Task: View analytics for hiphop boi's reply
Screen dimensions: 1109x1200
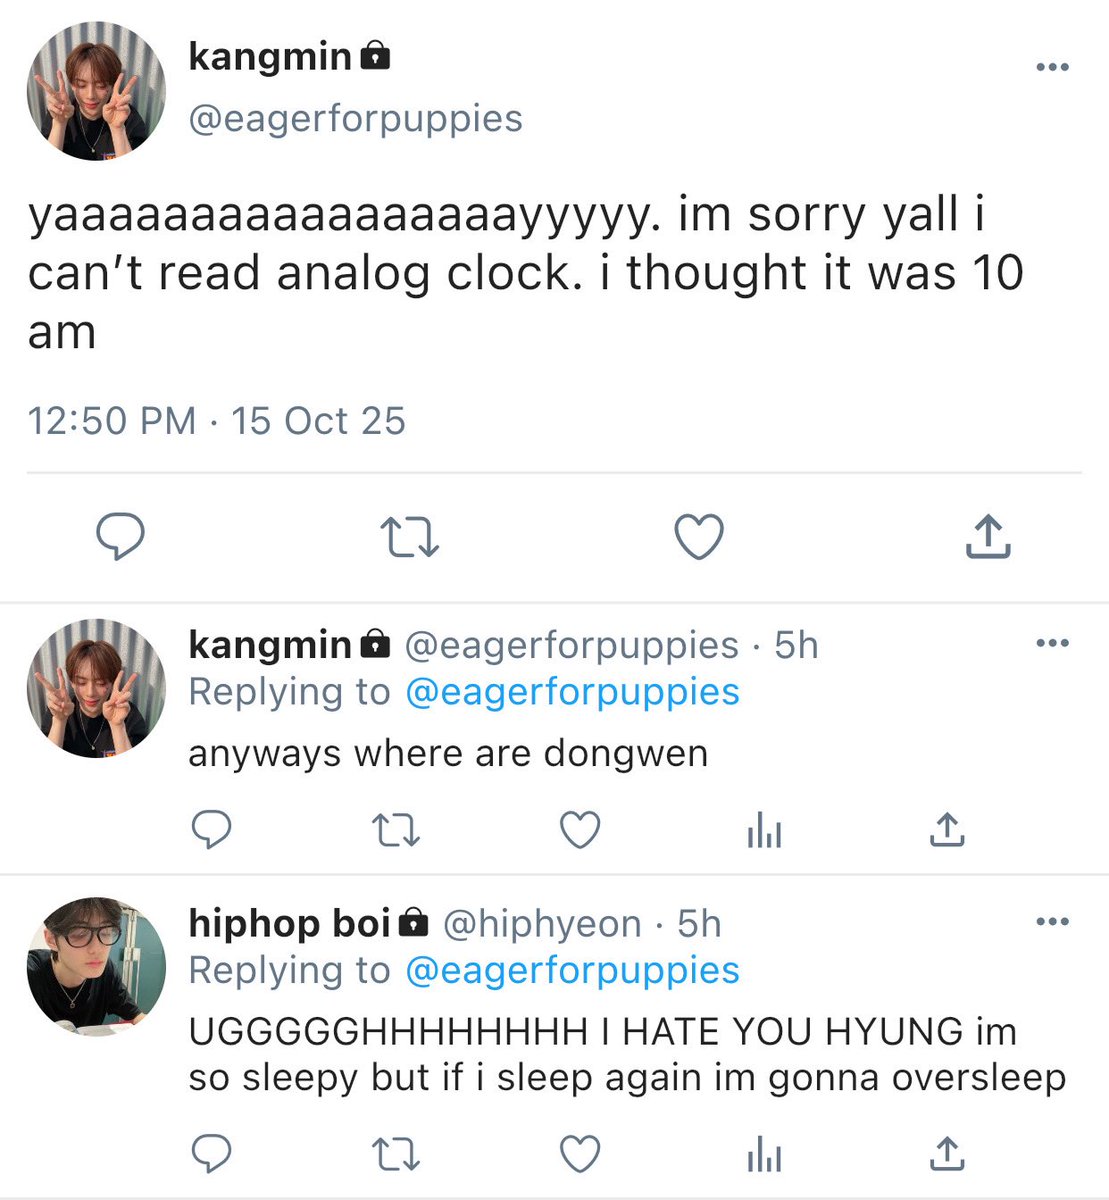Action: click(x=764, y=1154)
